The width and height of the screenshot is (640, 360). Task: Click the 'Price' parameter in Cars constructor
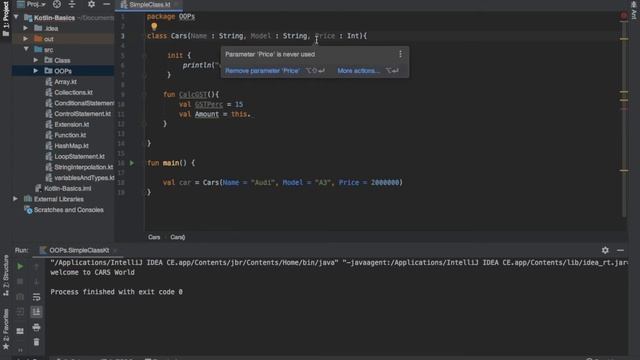point(325,36)
